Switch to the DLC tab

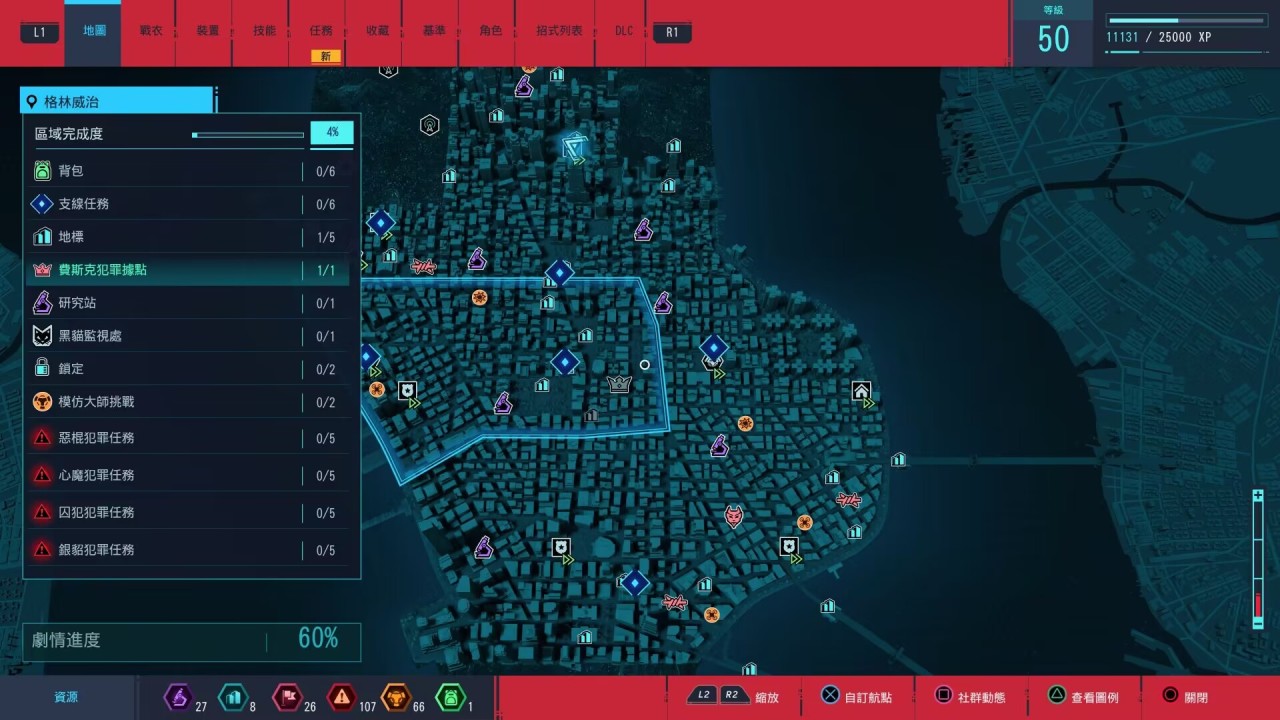(x=624, y=31)
